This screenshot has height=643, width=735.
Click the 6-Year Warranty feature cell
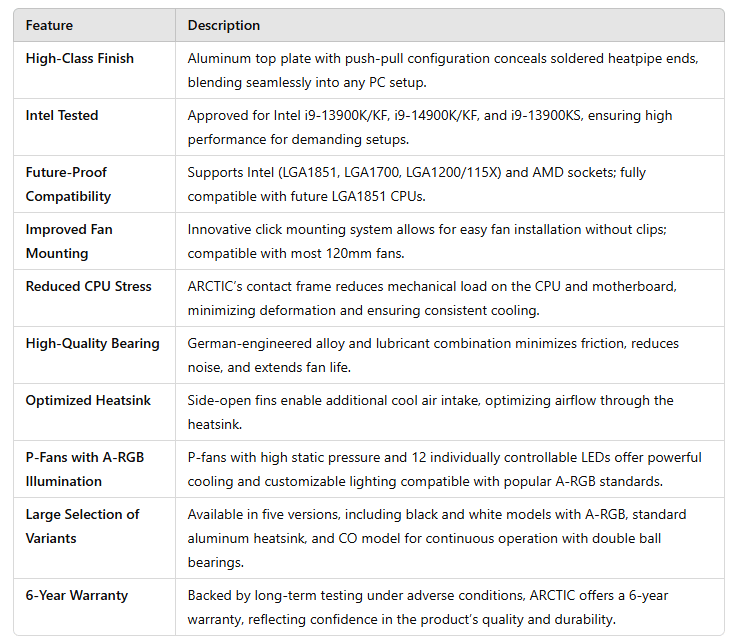pyautogui.click(x=95, y=607)
